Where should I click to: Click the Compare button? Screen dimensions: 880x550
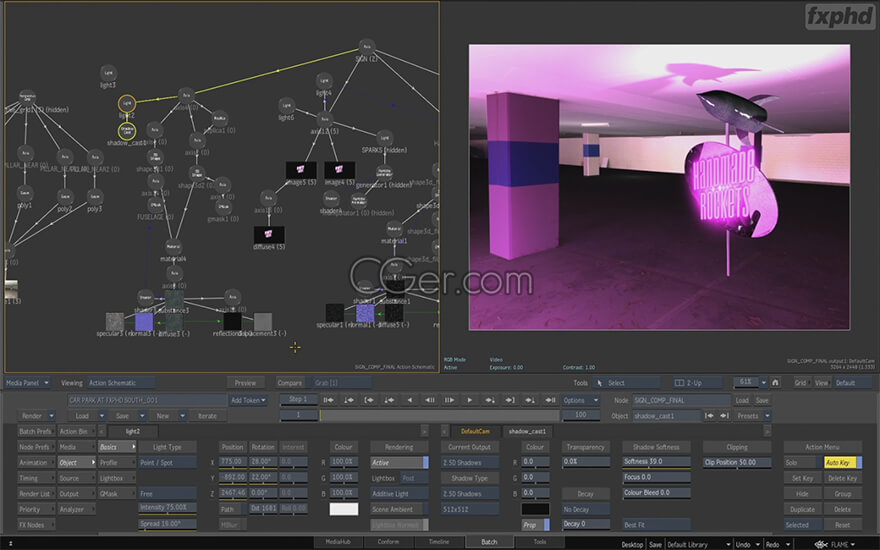290,383
